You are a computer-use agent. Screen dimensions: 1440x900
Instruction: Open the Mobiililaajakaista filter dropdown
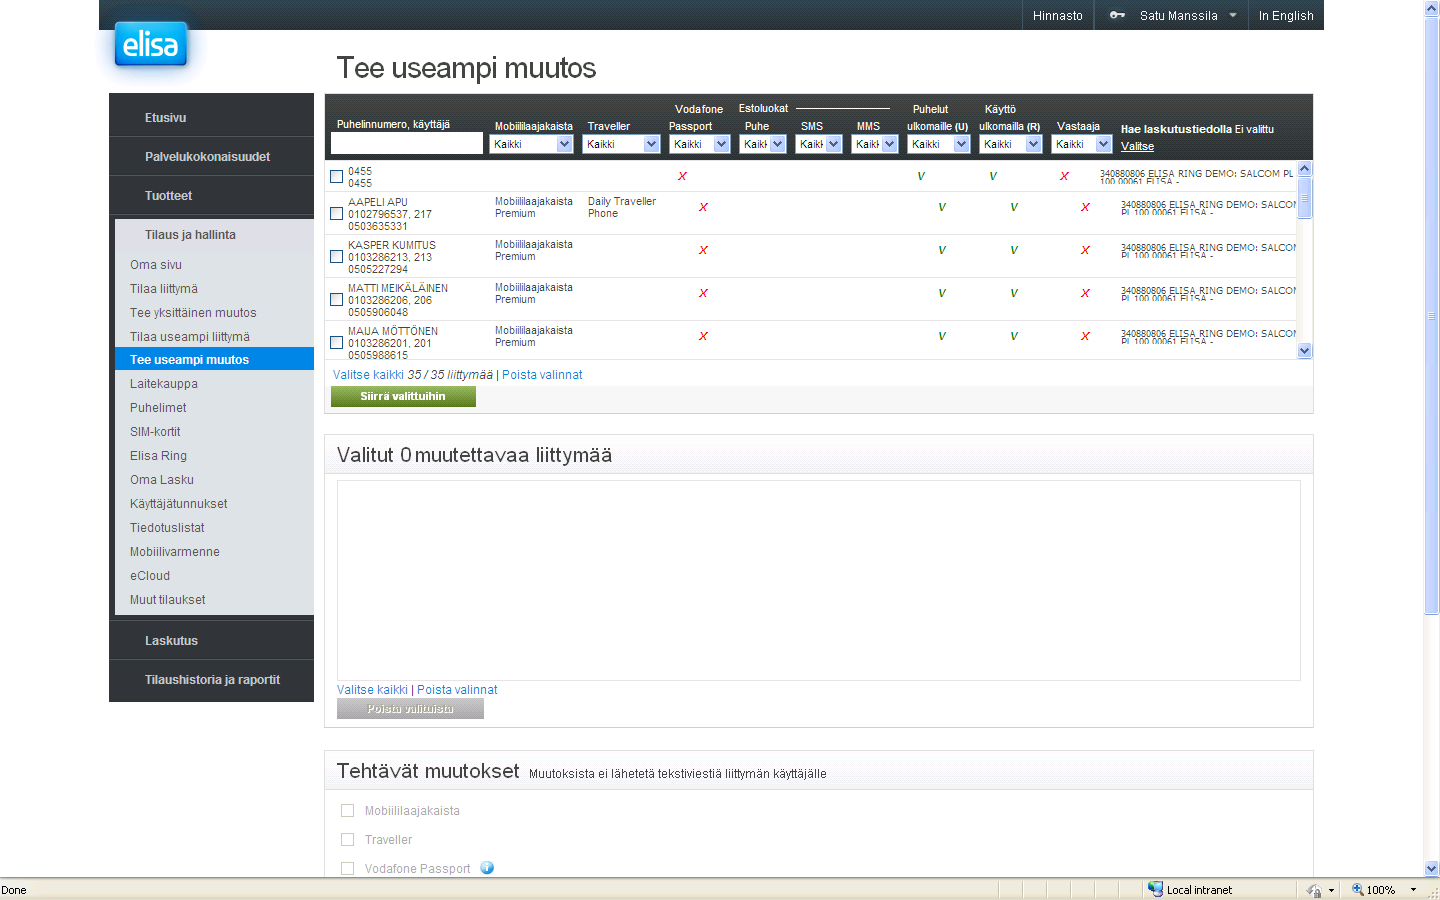[x=531, y=144]
